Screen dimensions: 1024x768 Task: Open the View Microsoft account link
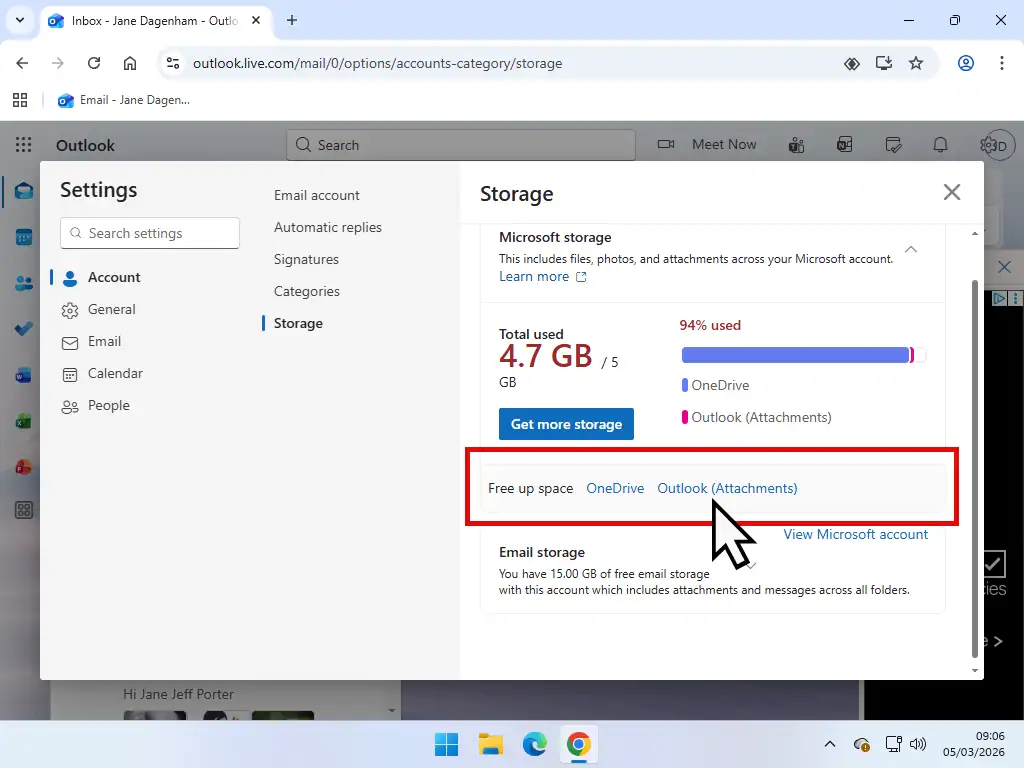point(856,534)
